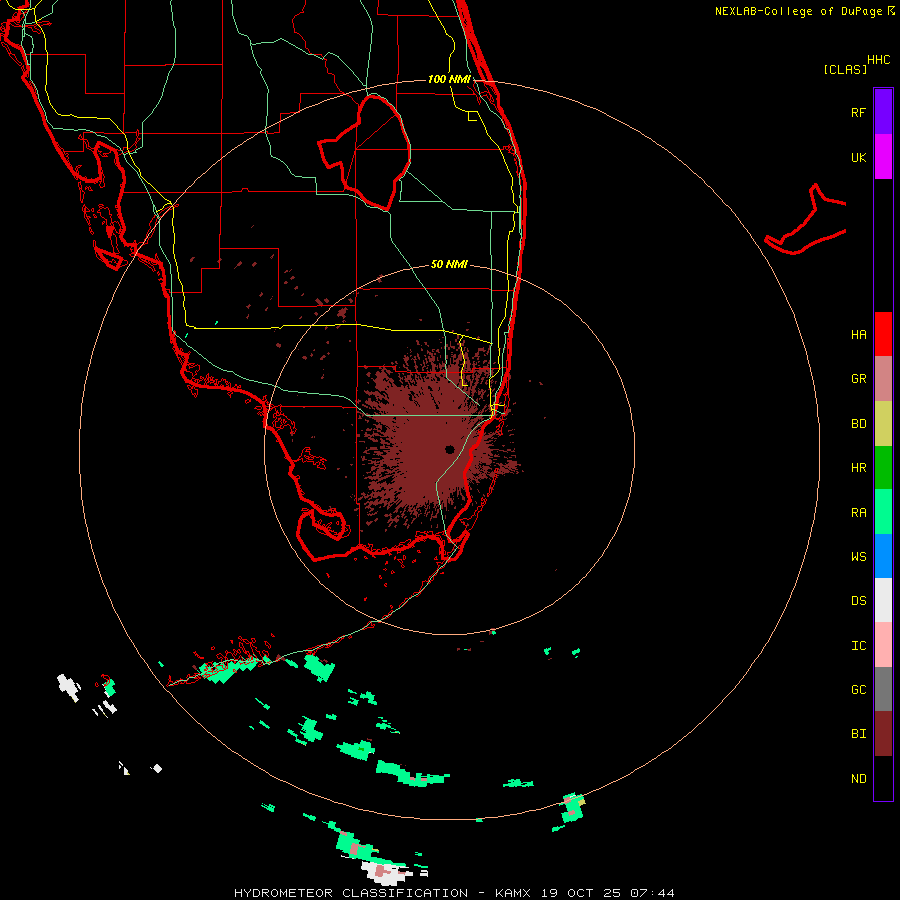The width and height of the screenshot is (900, 900).
Task: Click the RA legend label
Action: [858, 513]
